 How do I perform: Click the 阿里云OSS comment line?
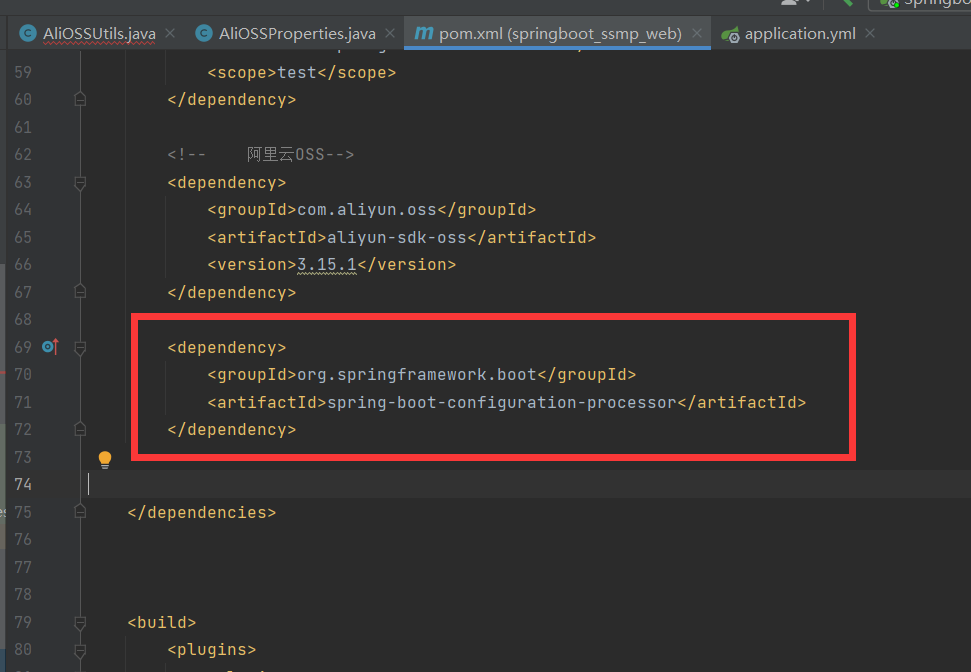tap(261, 154)
